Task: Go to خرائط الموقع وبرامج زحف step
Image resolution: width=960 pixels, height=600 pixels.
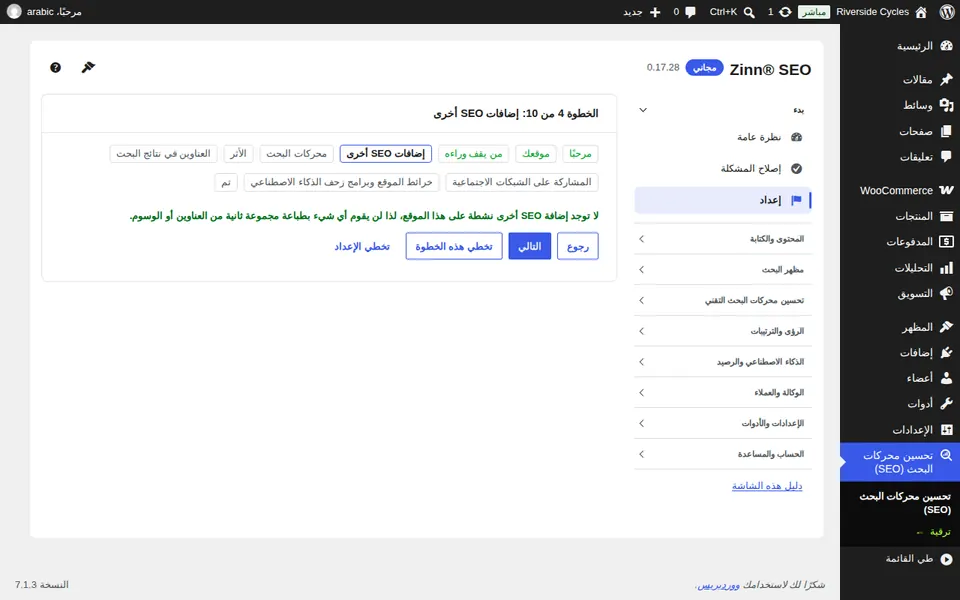Action: tap(342, 182)
